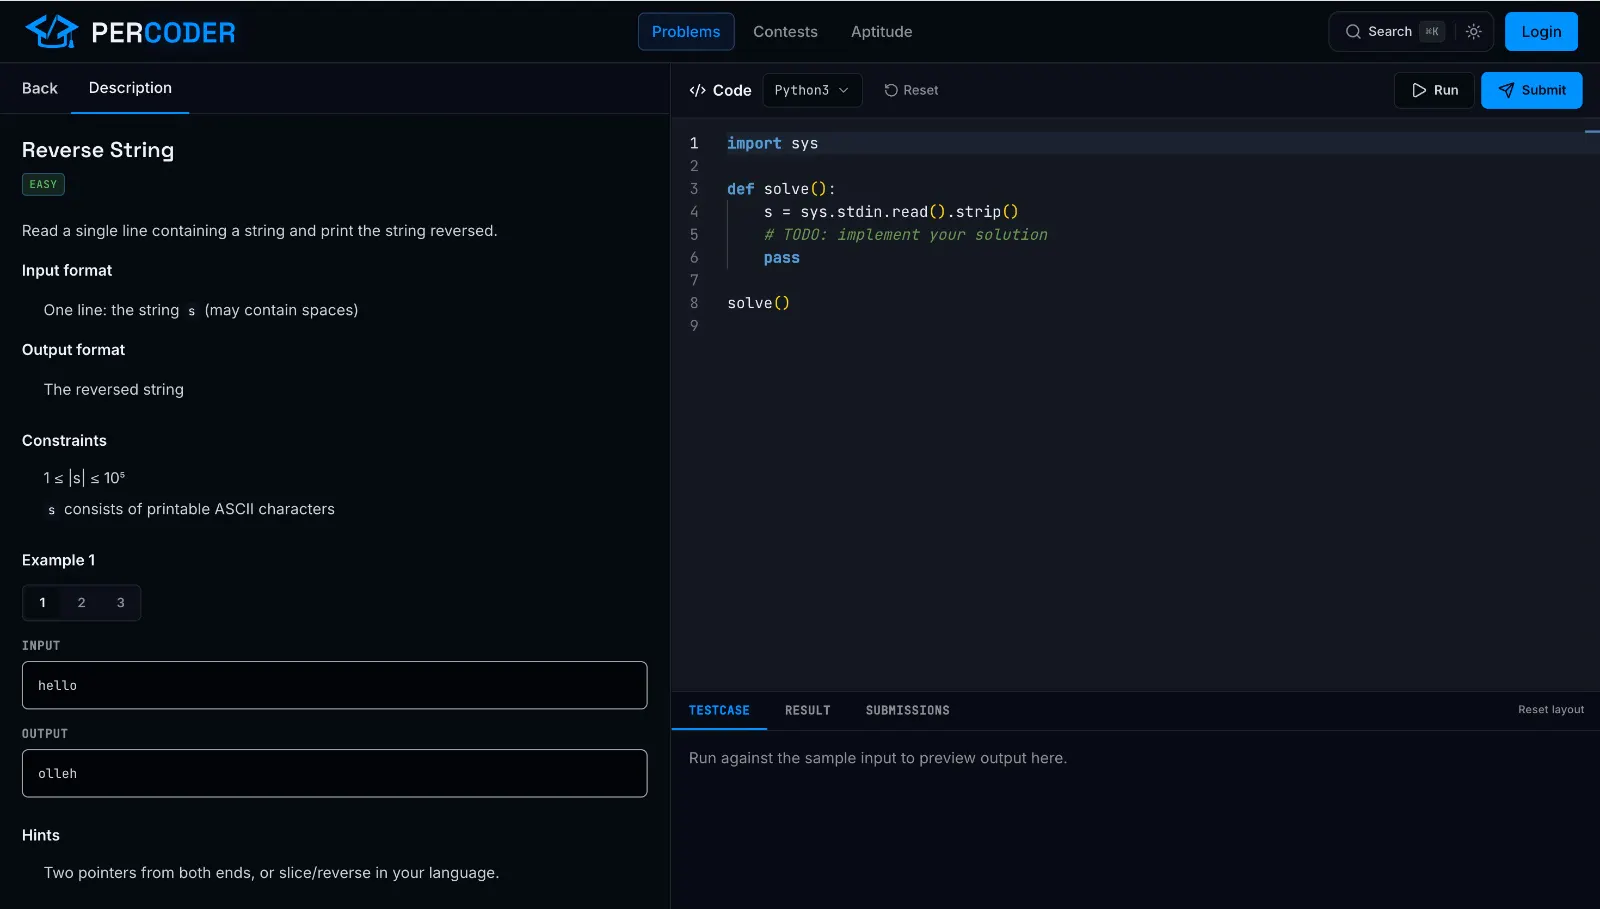This screenshot has width=1600, height=909.
Task: Click the paper plane icon in Submit
Action: tap(1506, 90)
